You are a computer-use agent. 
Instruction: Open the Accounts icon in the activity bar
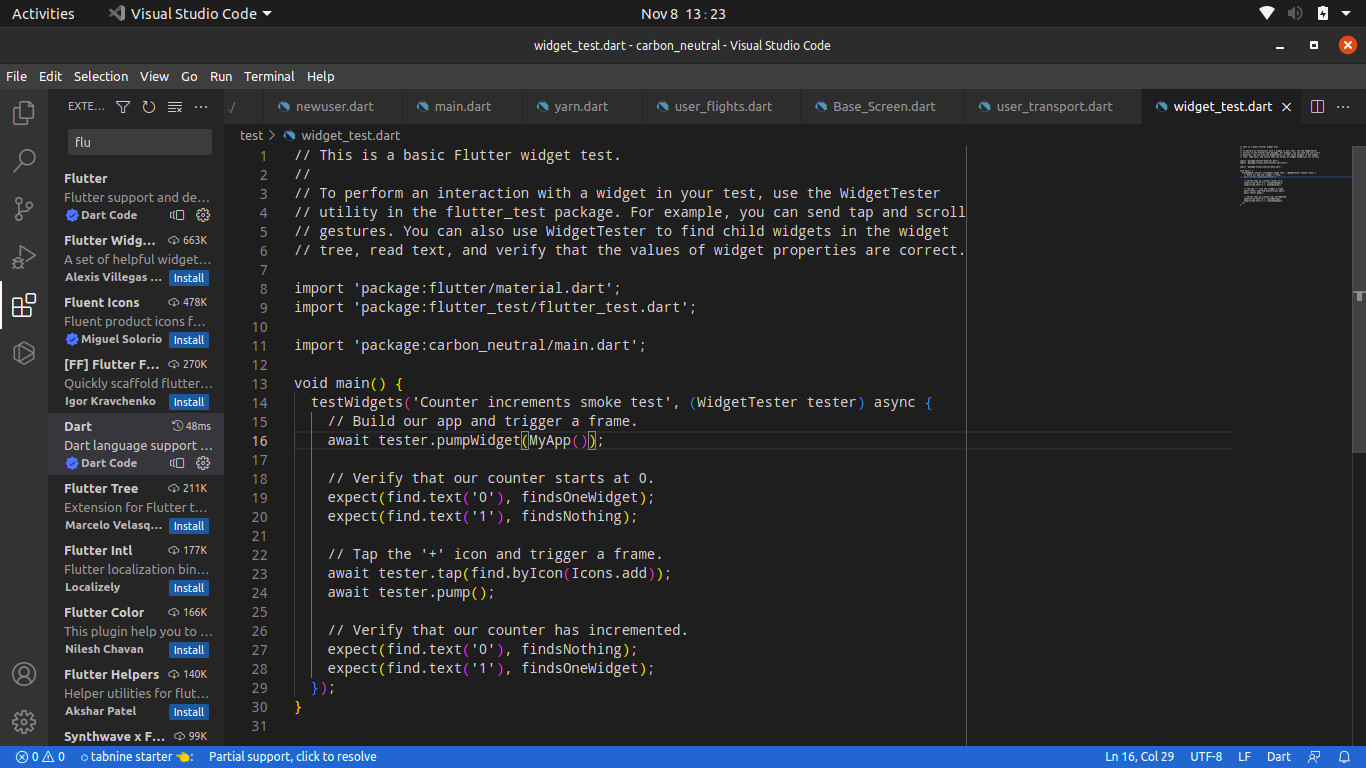coord(23,675)
